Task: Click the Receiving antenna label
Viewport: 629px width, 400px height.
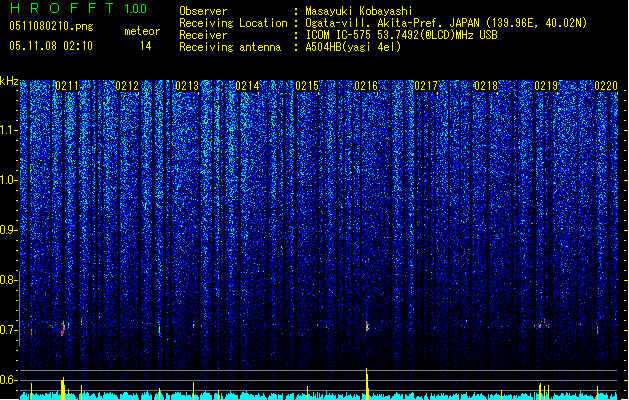Action: tap(230, 47)
